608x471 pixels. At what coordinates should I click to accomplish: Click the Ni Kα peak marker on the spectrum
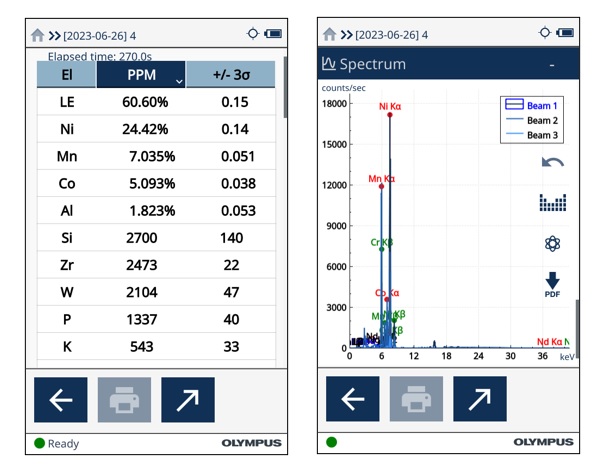click(389, 115)
